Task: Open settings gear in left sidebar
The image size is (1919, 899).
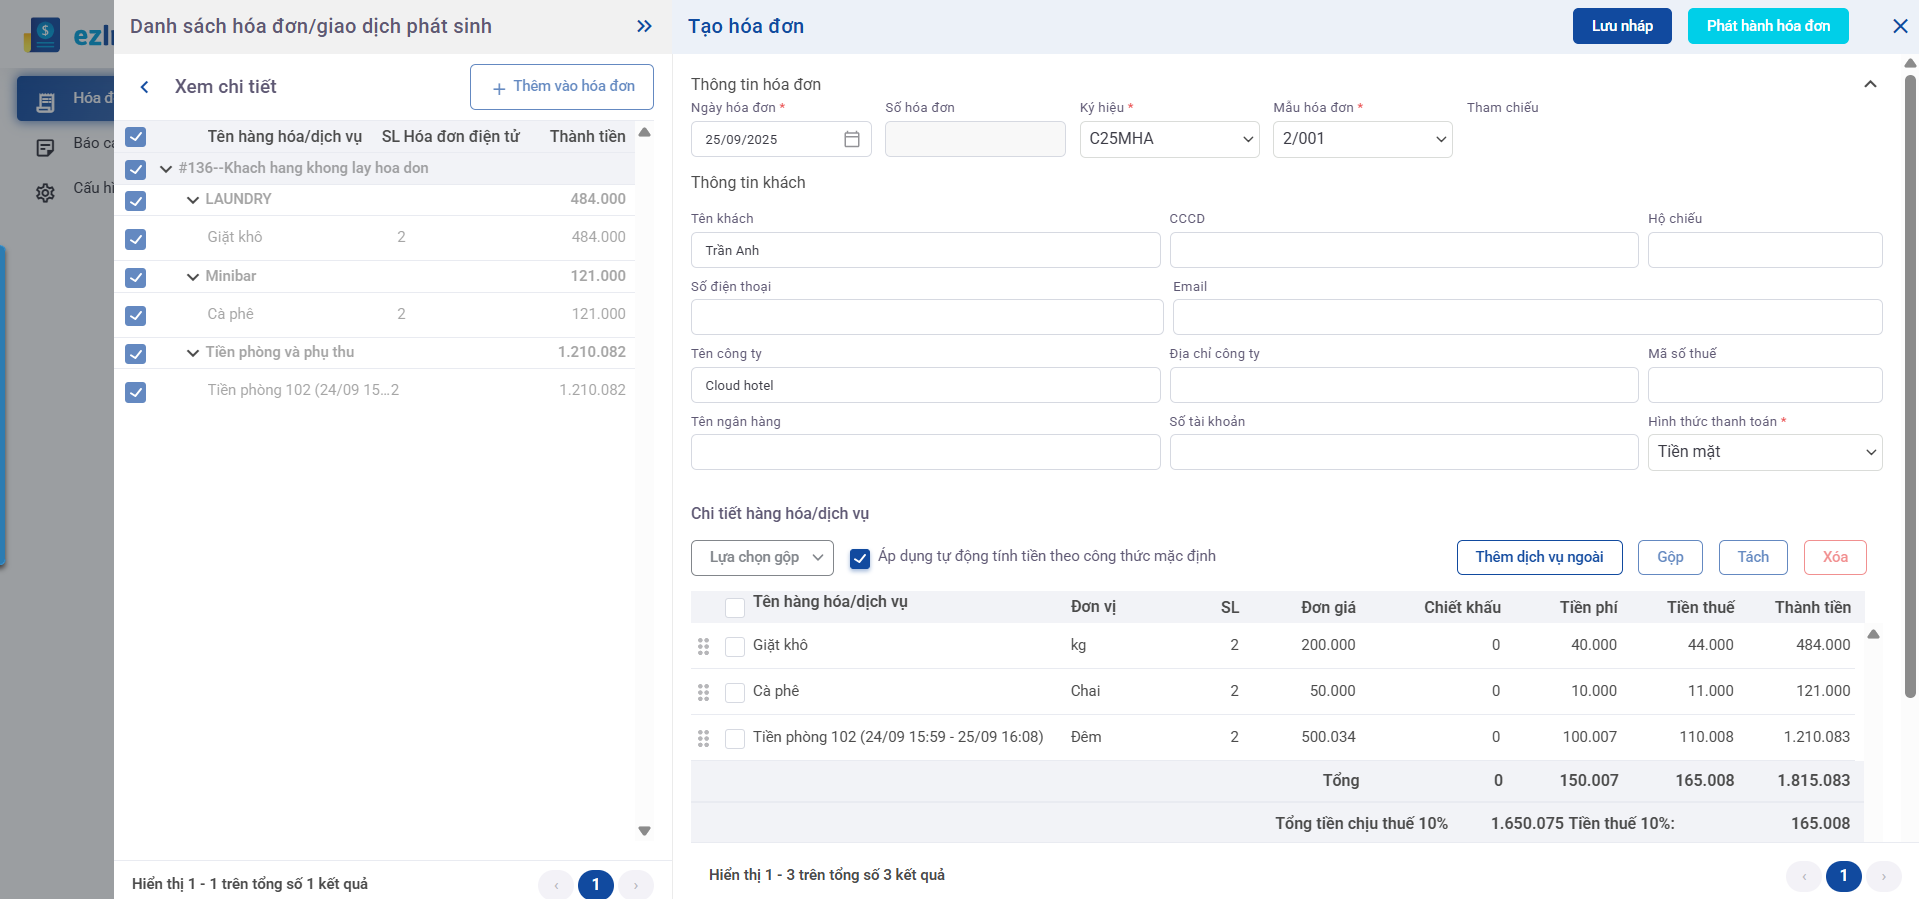Action: 45,192
